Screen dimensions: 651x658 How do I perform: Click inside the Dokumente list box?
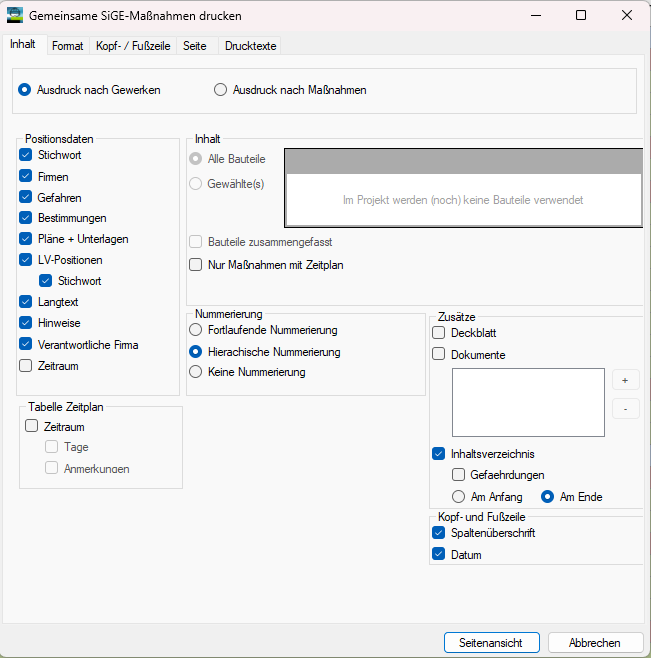(528, 402)
